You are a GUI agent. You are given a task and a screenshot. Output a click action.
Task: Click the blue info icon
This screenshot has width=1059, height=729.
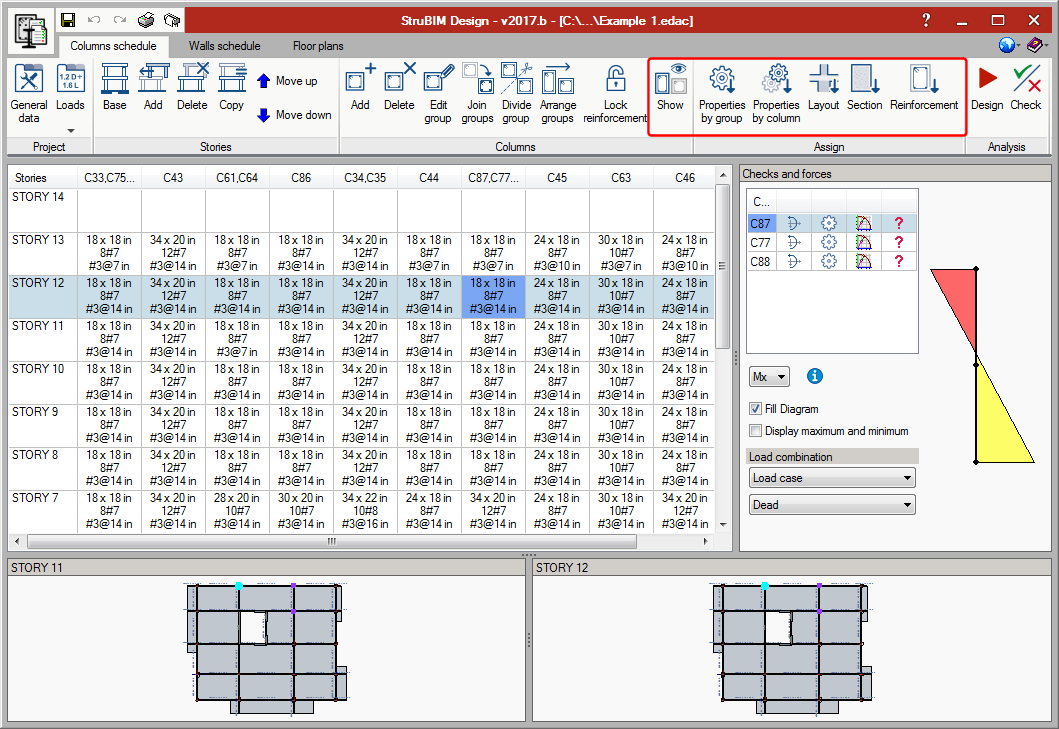click(815, 376)
